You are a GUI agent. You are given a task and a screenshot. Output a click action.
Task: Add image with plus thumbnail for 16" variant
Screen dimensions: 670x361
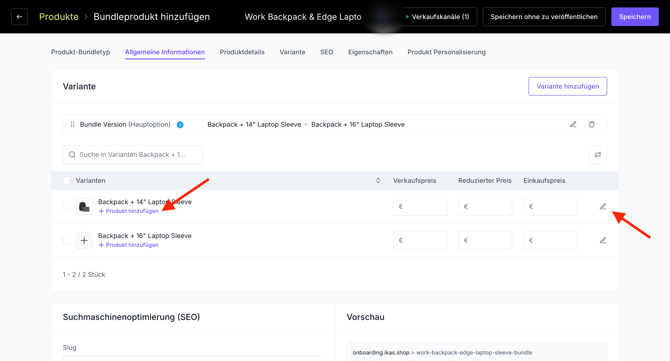coord(84,240)
